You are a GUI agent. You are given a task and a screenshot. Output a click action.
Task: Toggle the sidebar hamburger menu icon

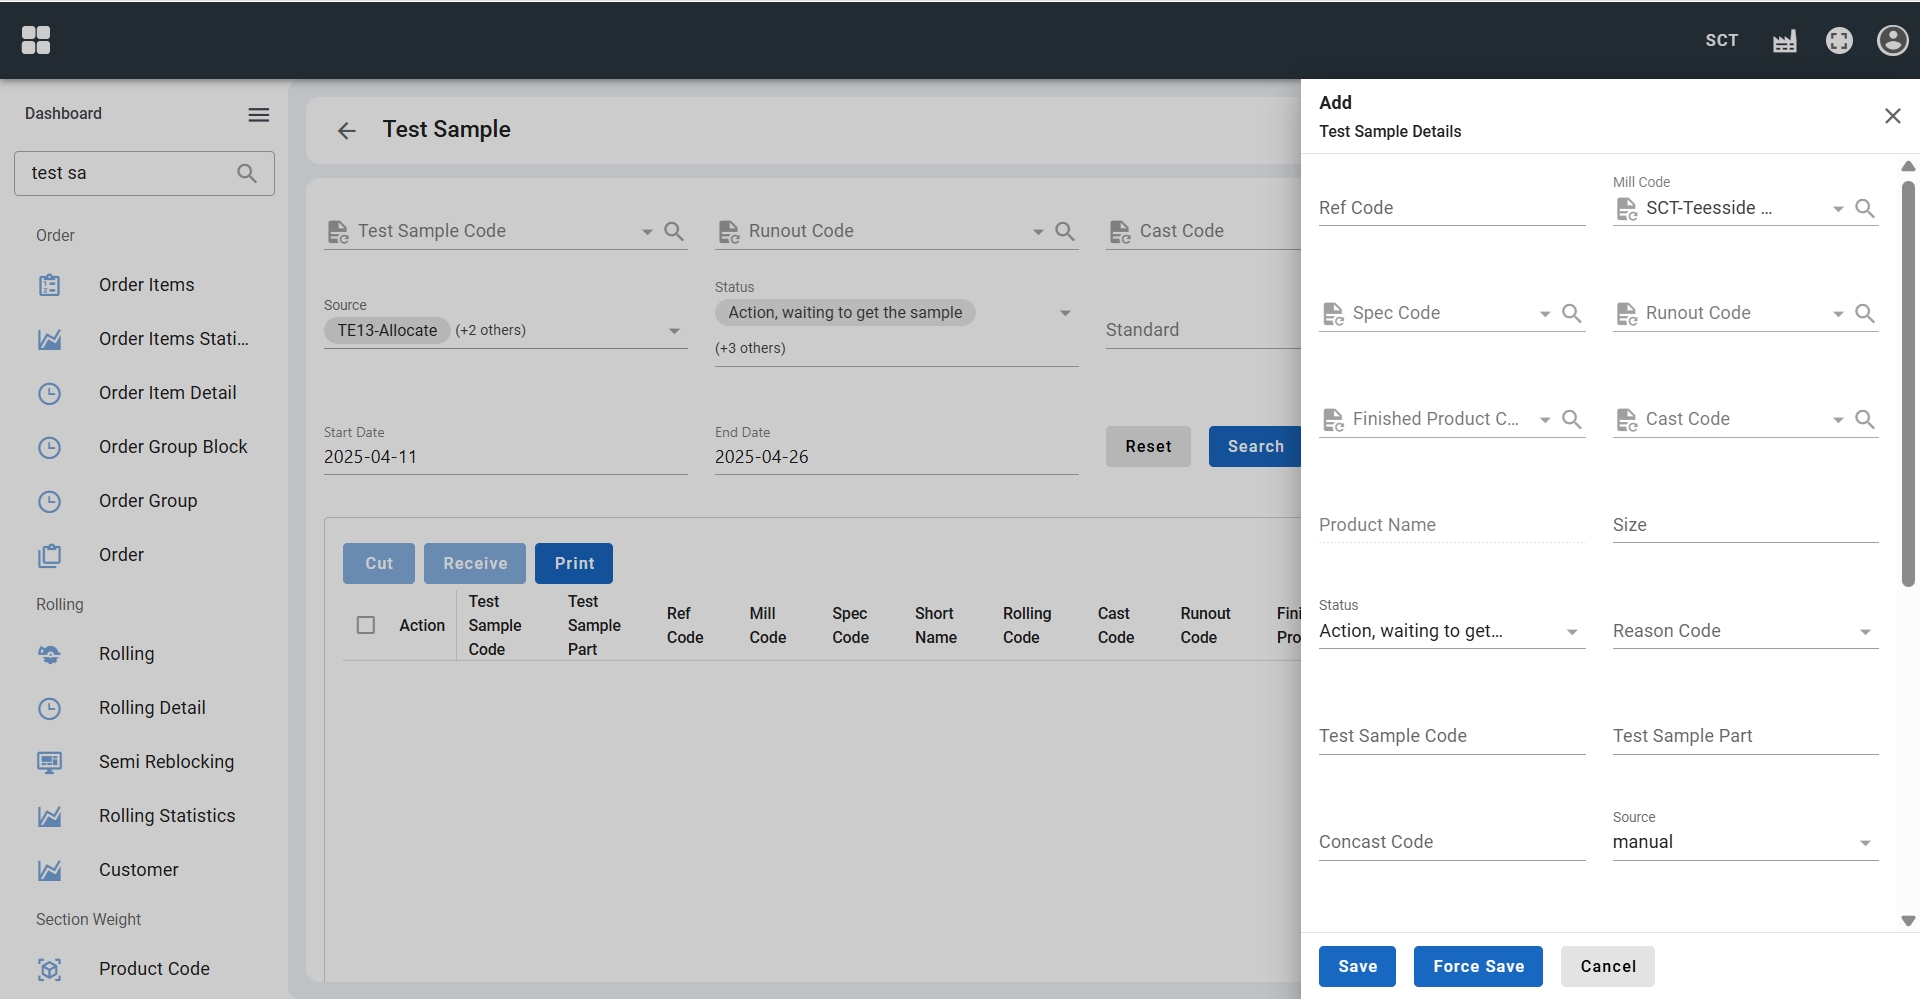259,114
